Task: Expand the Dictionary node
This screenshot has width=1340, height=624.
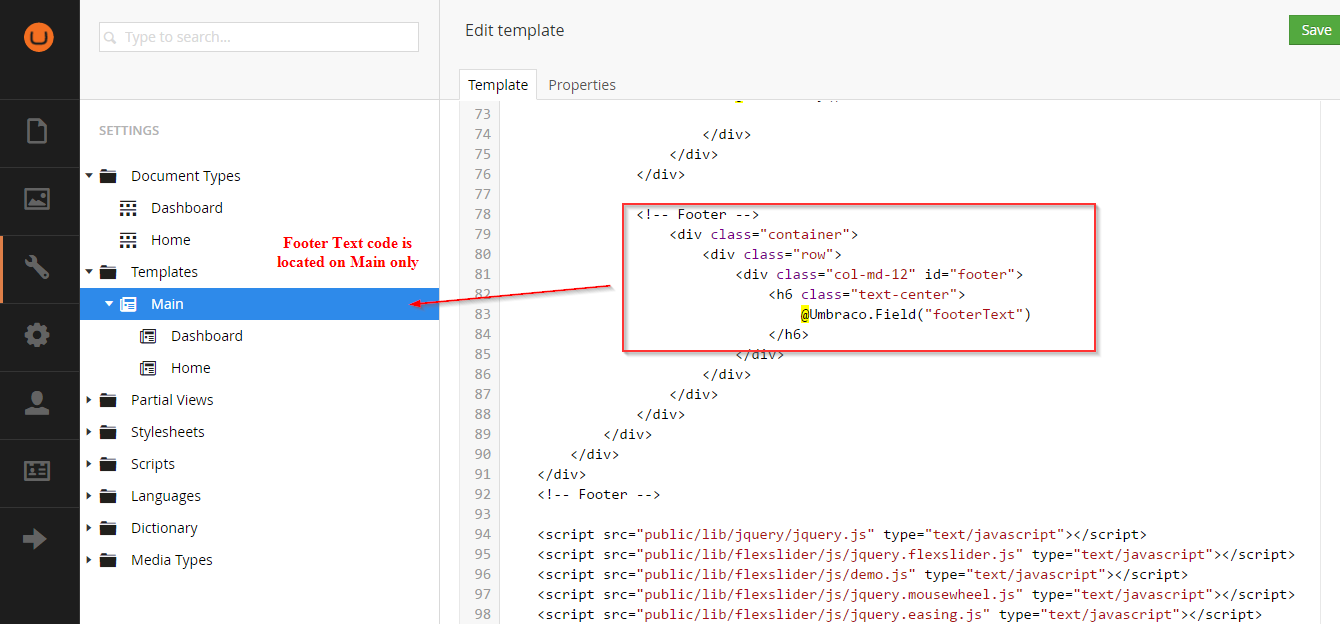Action: click(x=89, y=528)
